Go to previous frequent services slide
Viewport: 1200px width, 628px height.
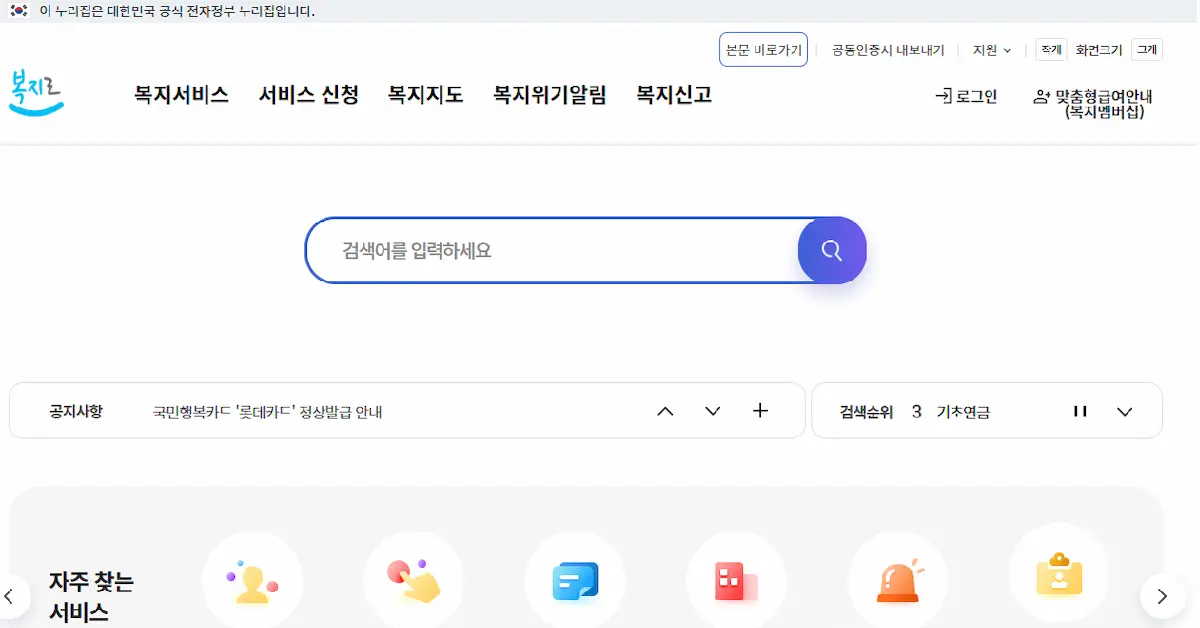pos(10,596)
